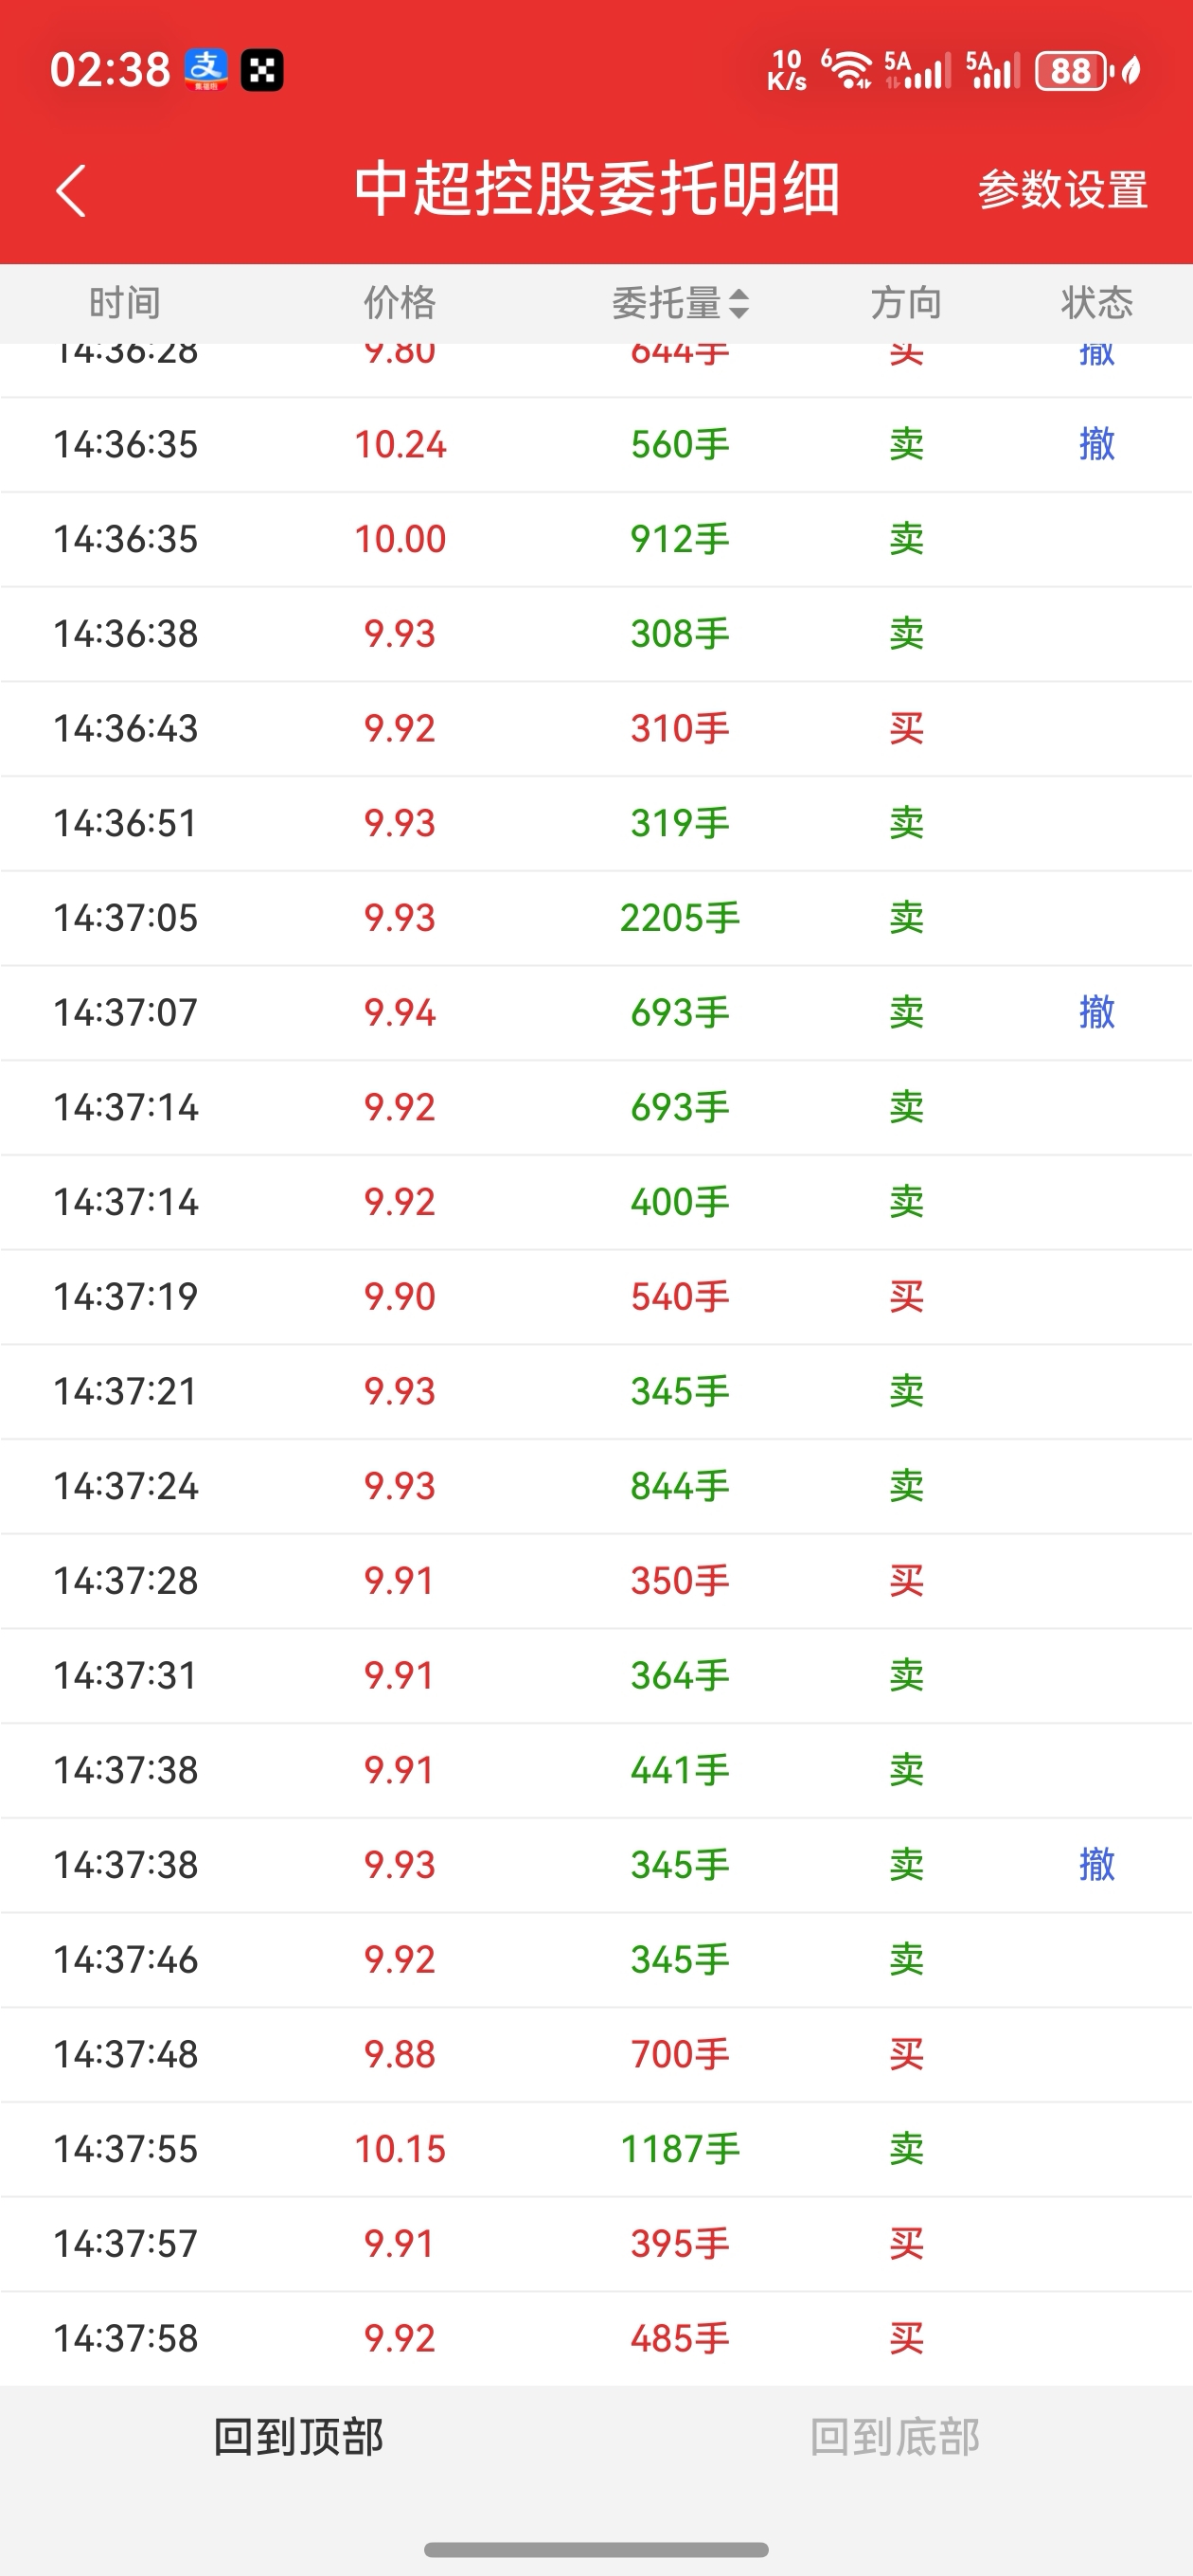
Task: Tap the network speed indicator
Action: point(787,71)
